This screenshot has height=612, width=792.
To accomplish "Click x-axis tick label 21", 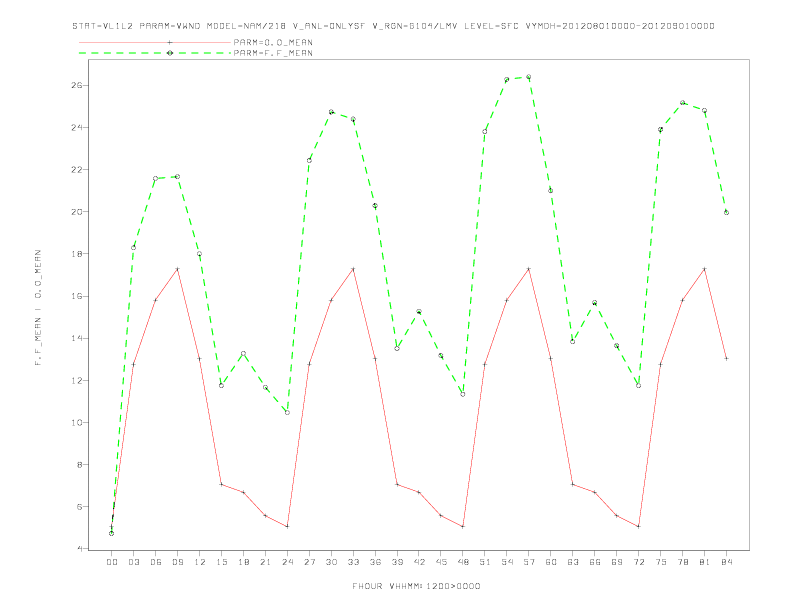I will point(265,562).
